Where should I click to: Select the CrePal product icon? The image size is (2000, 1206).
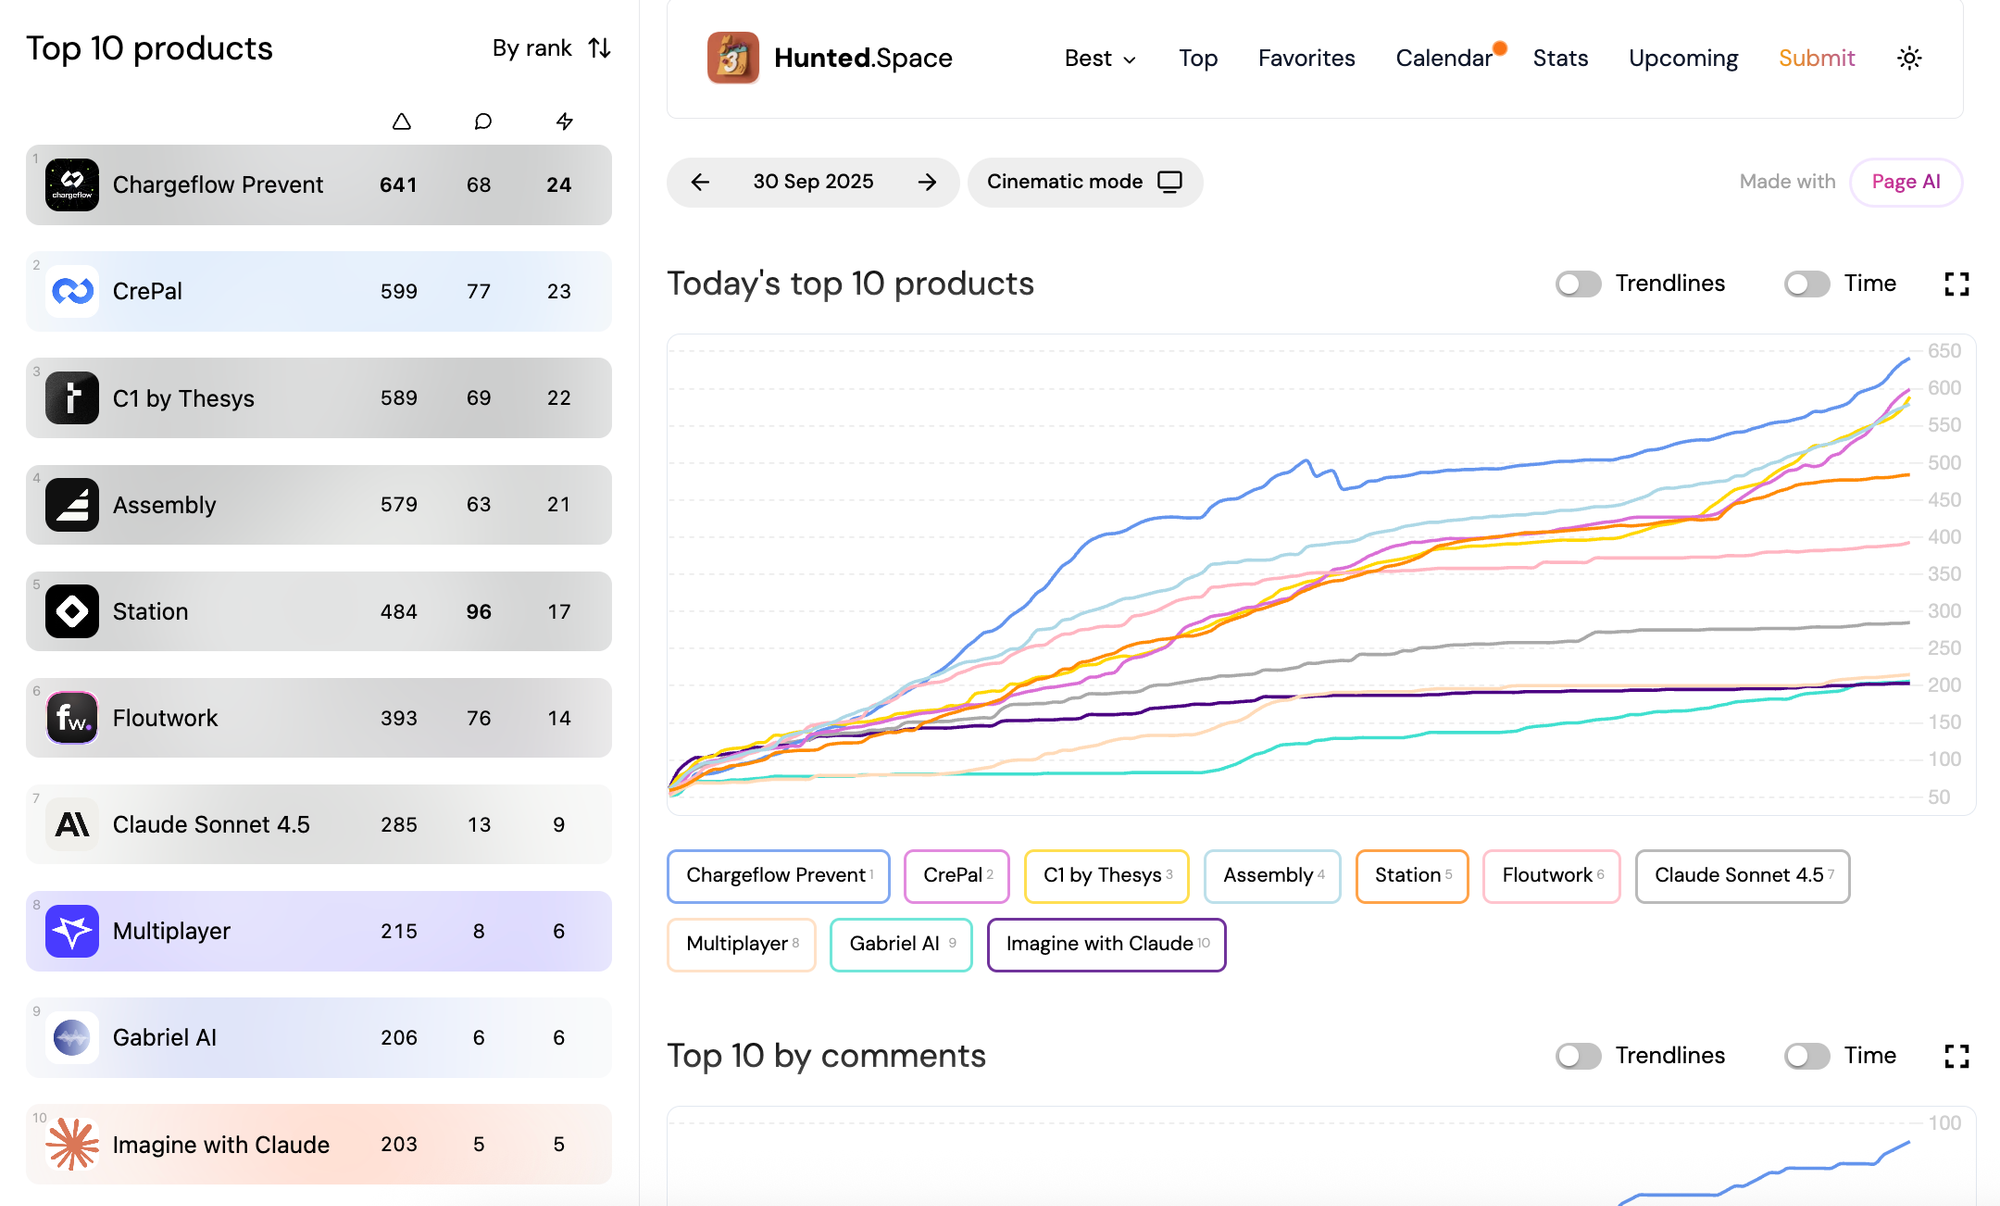tap(71, 291)
